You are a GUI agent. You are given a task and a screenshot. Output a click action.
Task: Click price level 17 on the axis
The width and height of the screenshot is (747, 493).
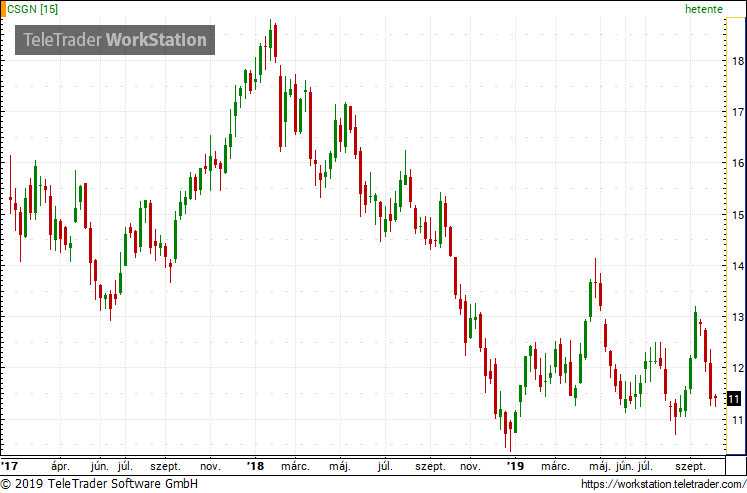(x=738, y=112)
